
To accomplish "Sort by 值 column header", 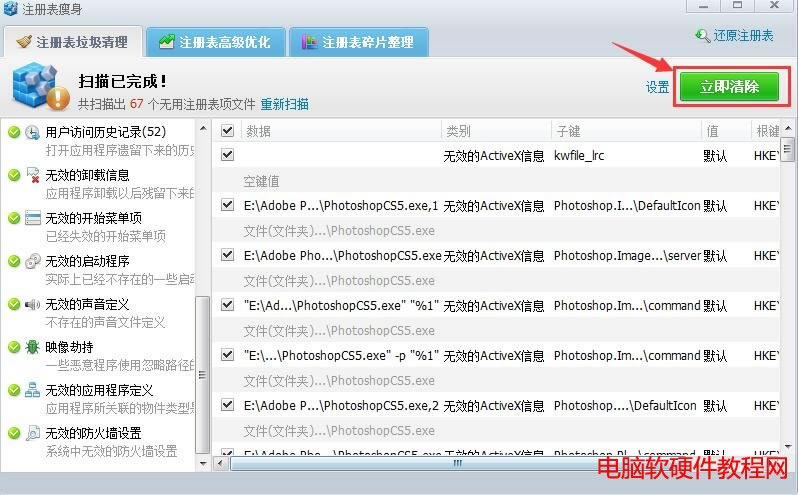I will [x=726, y=131].
